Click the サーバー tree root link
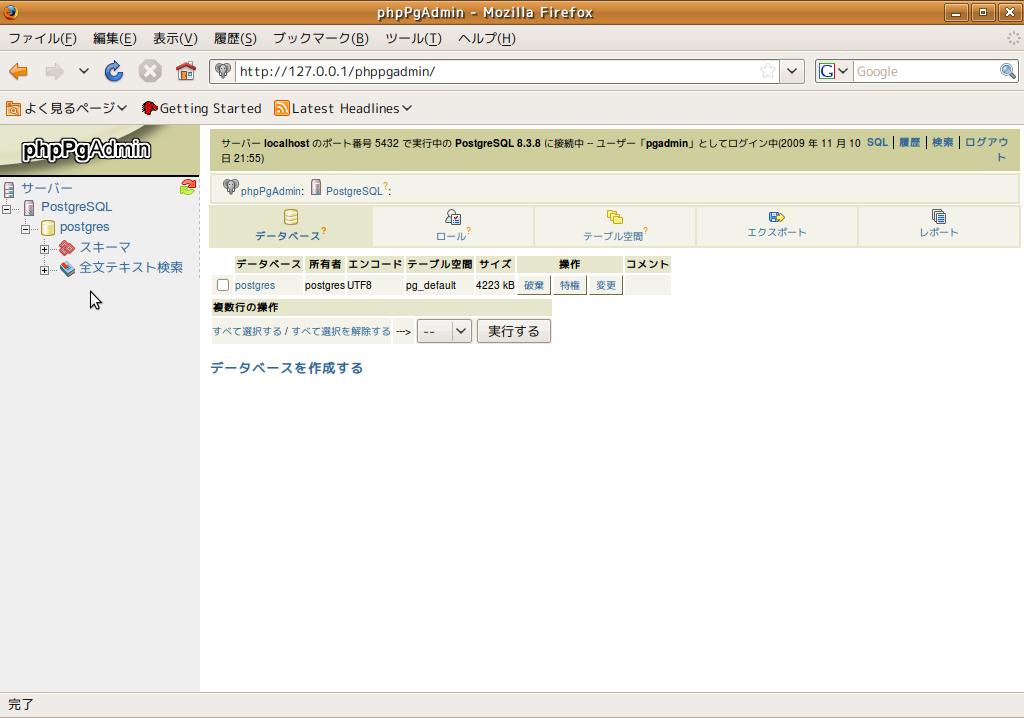 [x=47, y=188]
